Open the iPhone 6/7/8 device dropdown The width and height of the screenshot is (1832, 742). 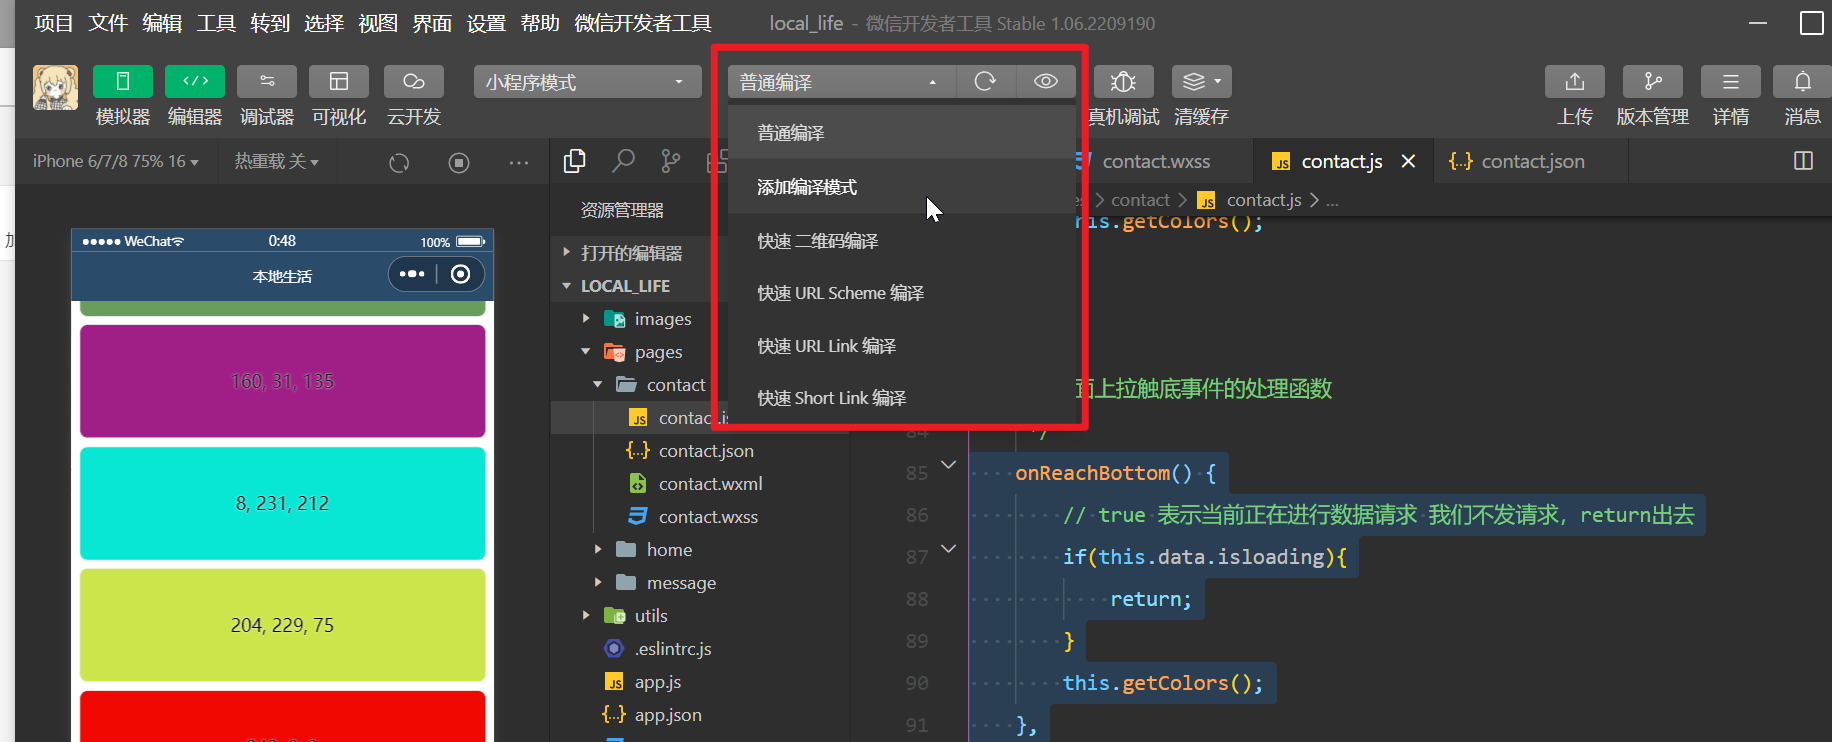[x=116, y=161]
